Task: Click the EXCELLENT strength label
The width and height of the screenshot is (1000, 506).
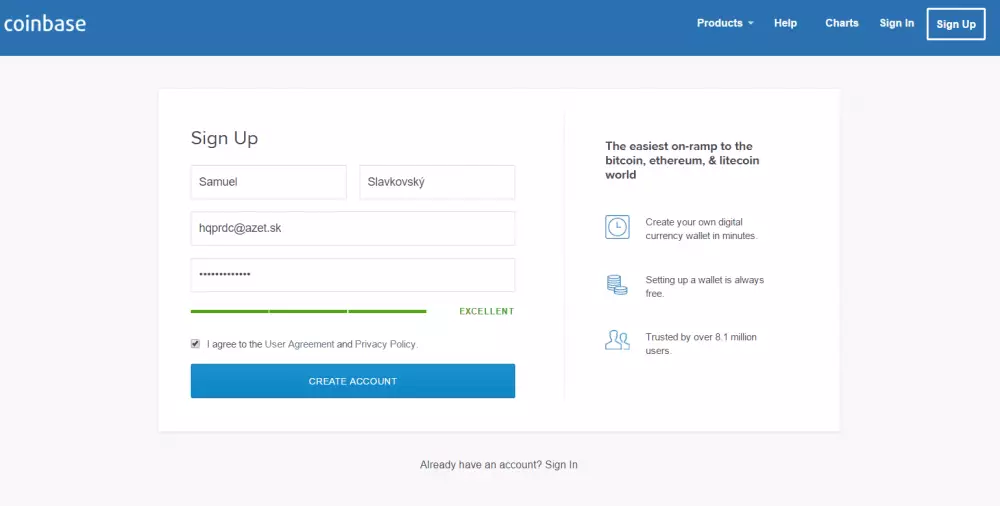Action: pos(487,311)
